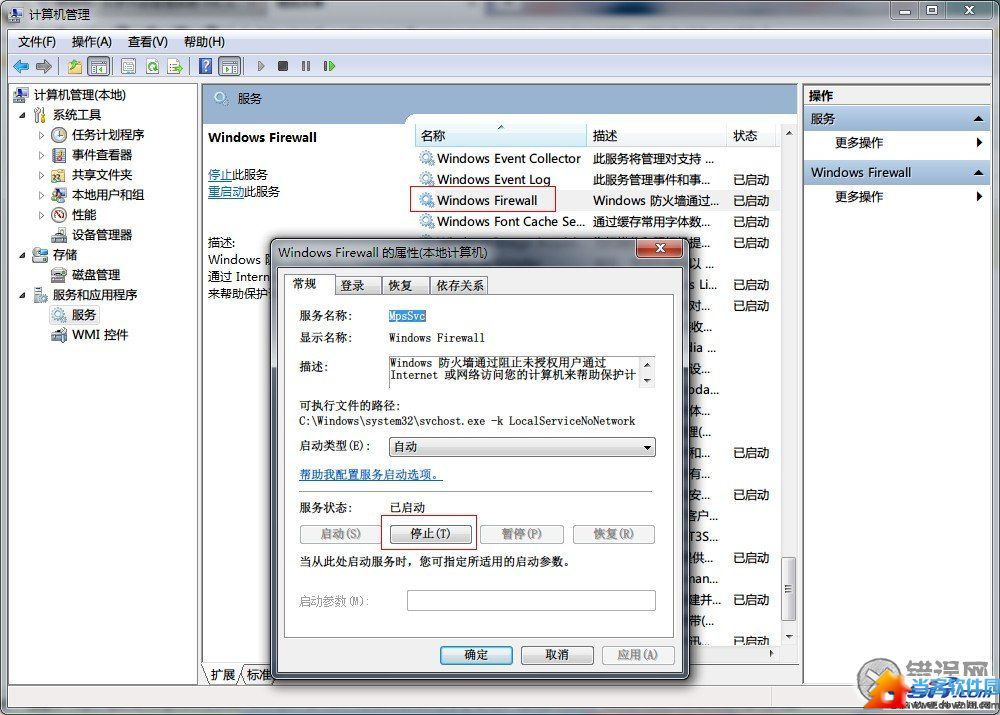Toggle show/hide console tree icon
Screen dimensions: 1000x715
coord(99,66)
